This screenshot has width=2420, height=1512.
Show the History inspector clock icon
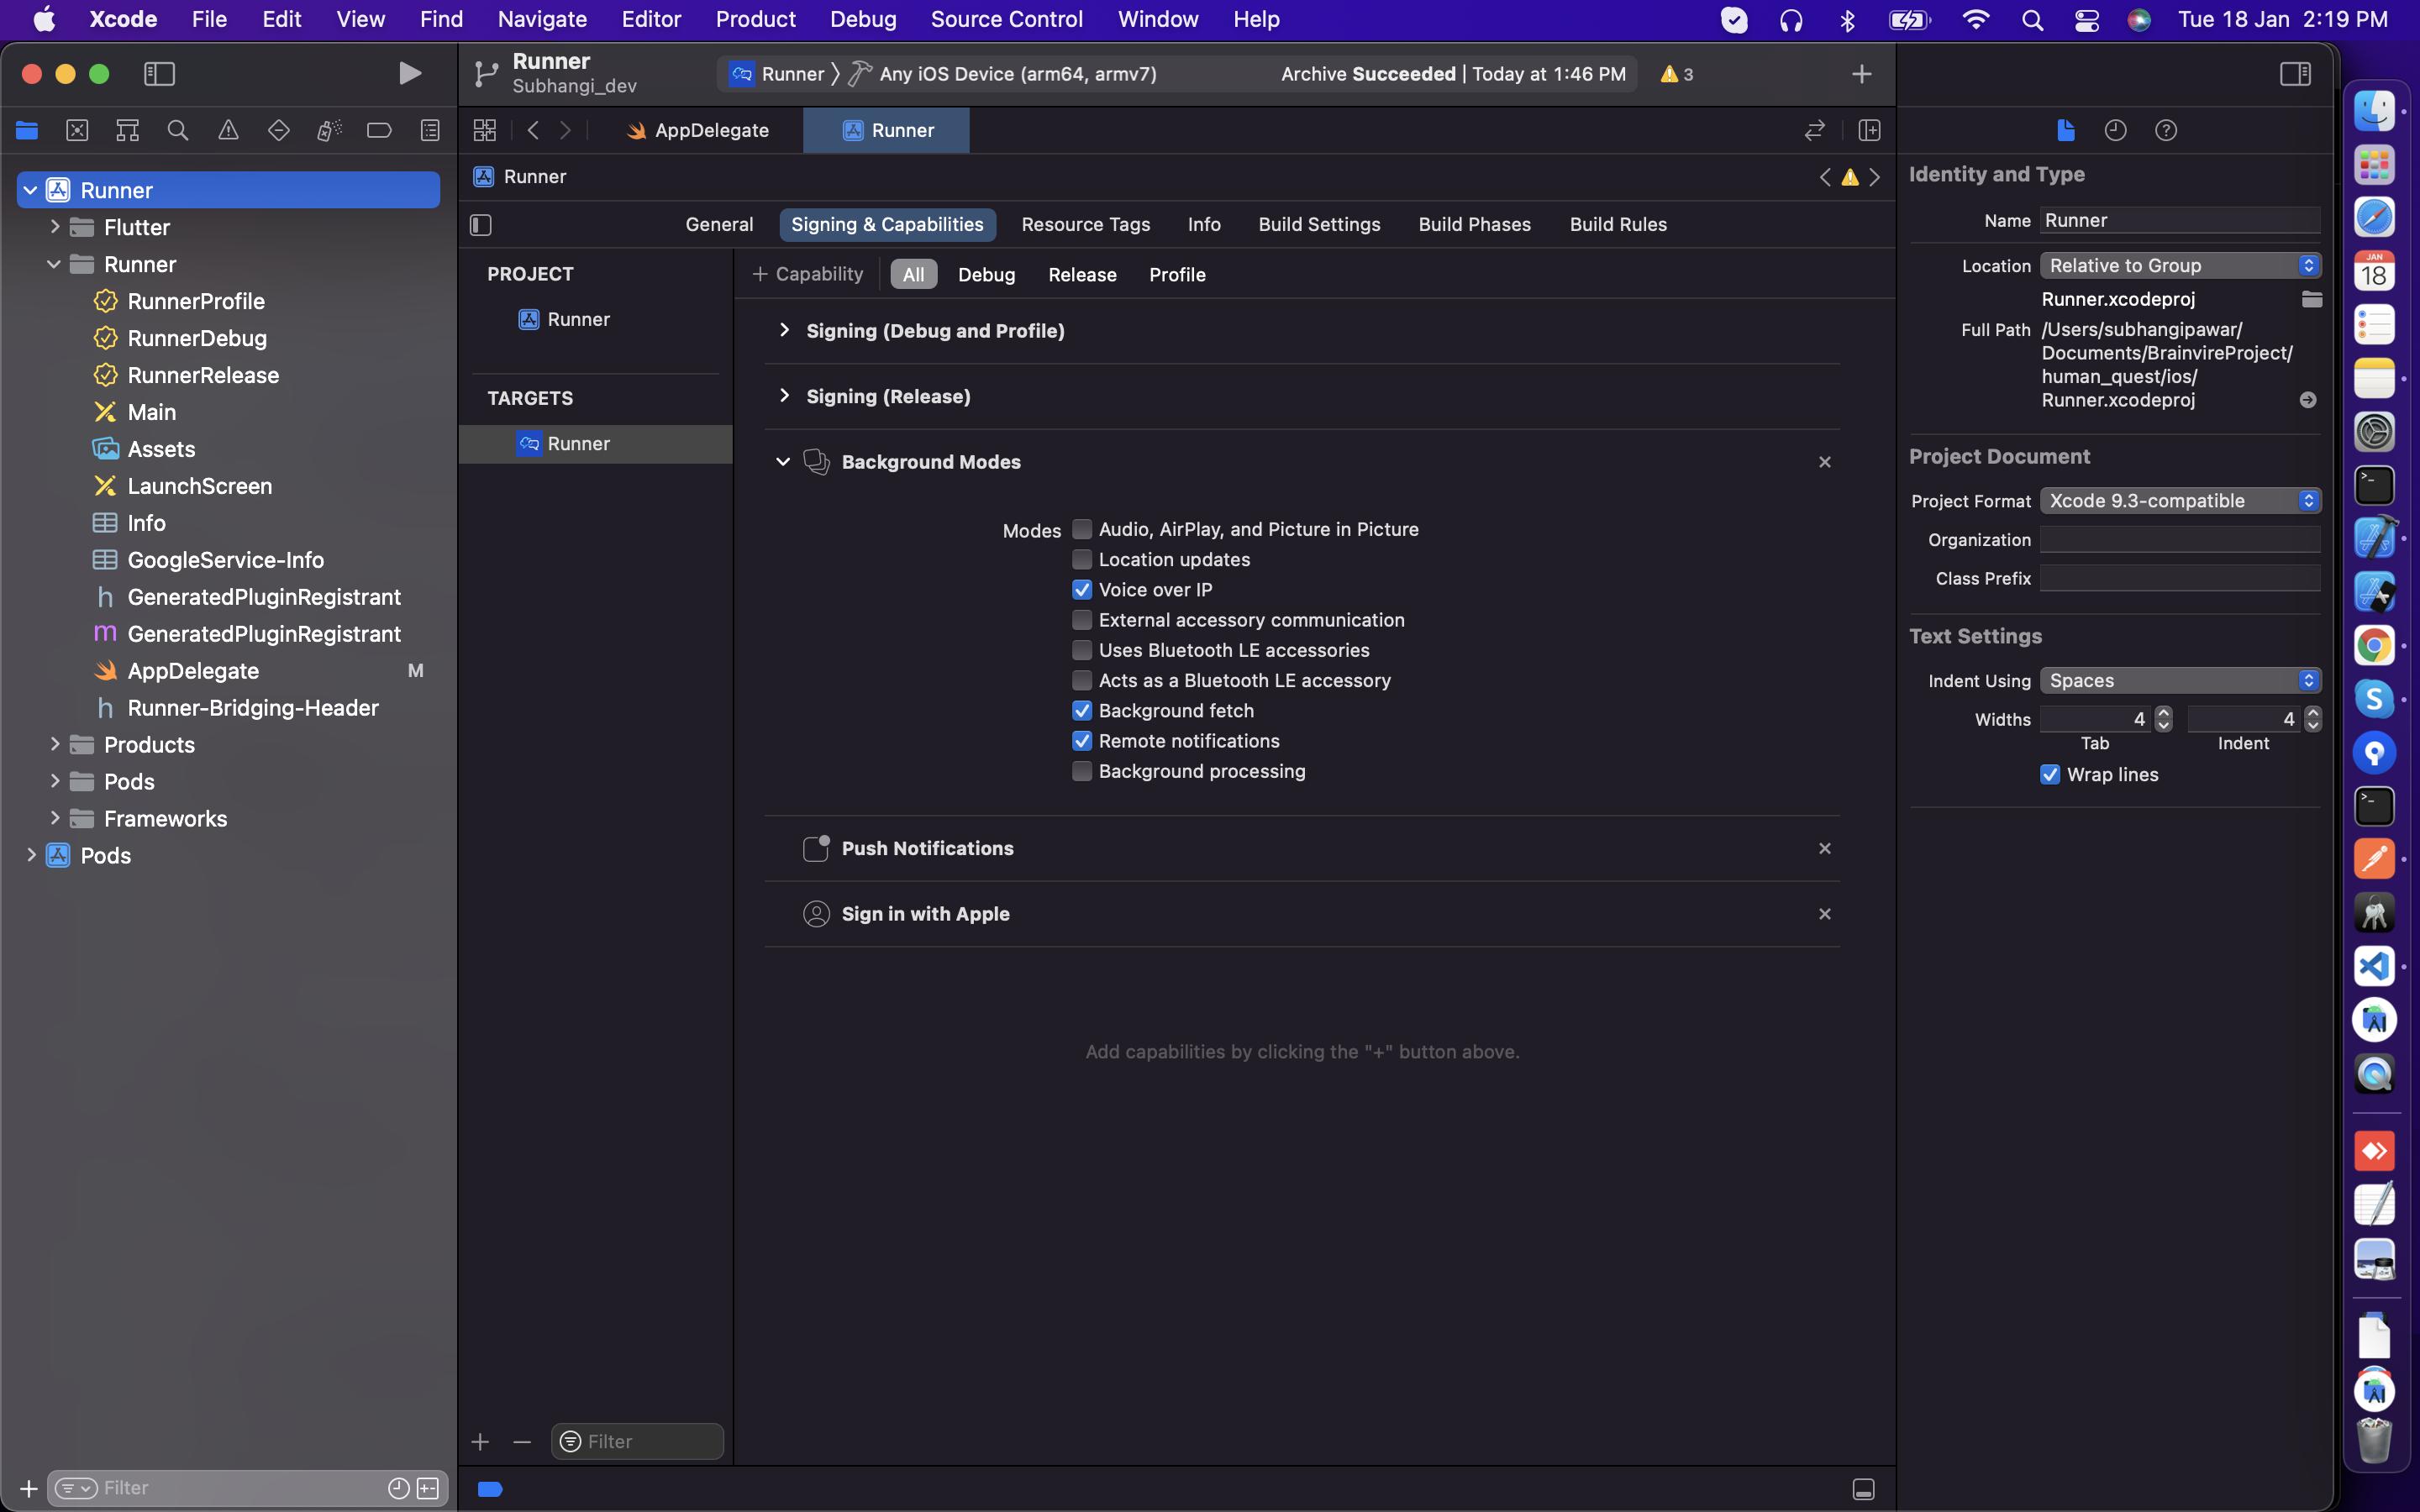click(x=2115, y=130)
